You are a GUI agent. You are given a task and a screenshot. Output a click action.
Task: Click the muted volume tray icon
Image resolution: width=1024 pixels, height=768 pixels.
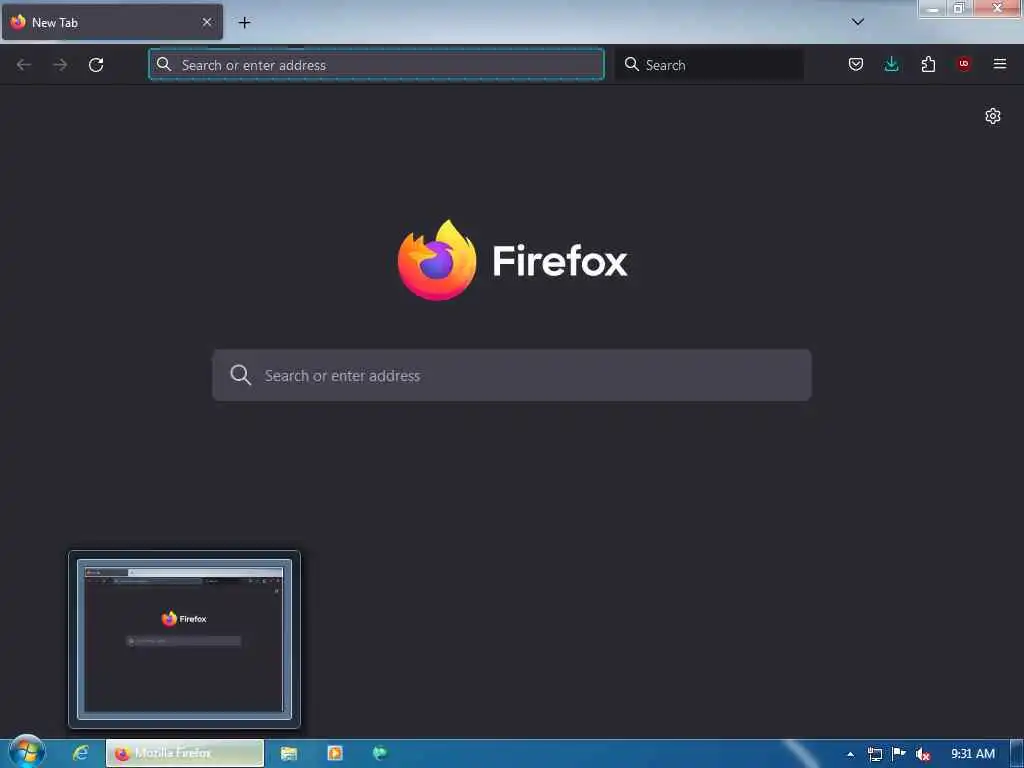(x=923, y=754)
